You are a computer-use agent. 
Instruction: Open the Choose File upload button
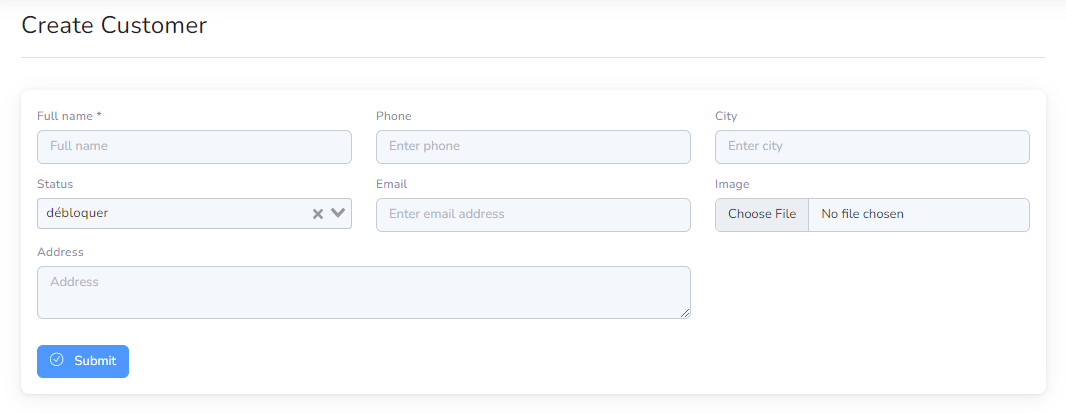coord(762,215)
